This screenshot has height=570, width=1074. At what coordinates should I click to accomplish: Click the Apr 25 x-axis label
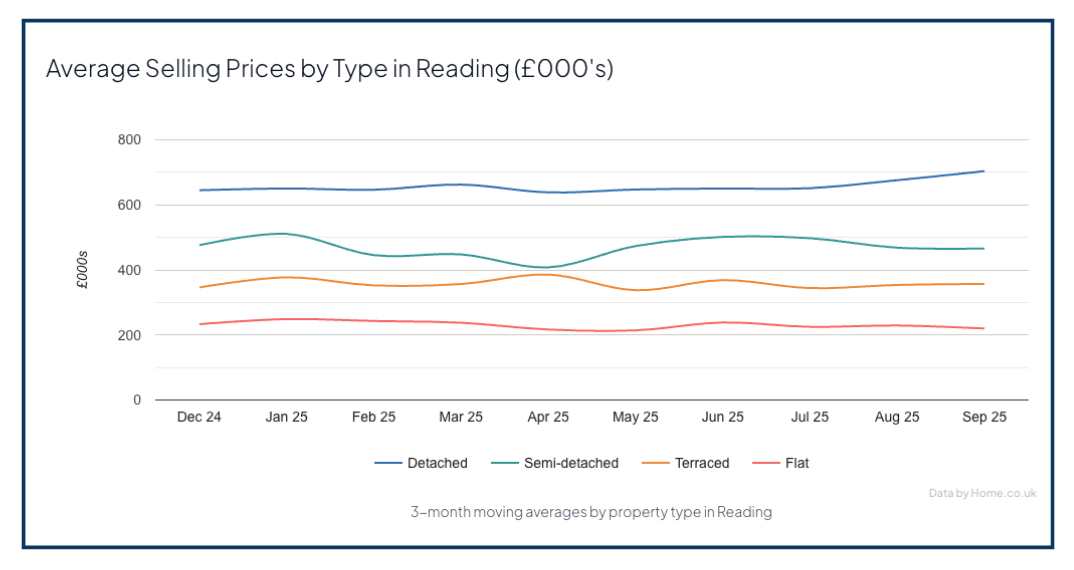[548, 418]
